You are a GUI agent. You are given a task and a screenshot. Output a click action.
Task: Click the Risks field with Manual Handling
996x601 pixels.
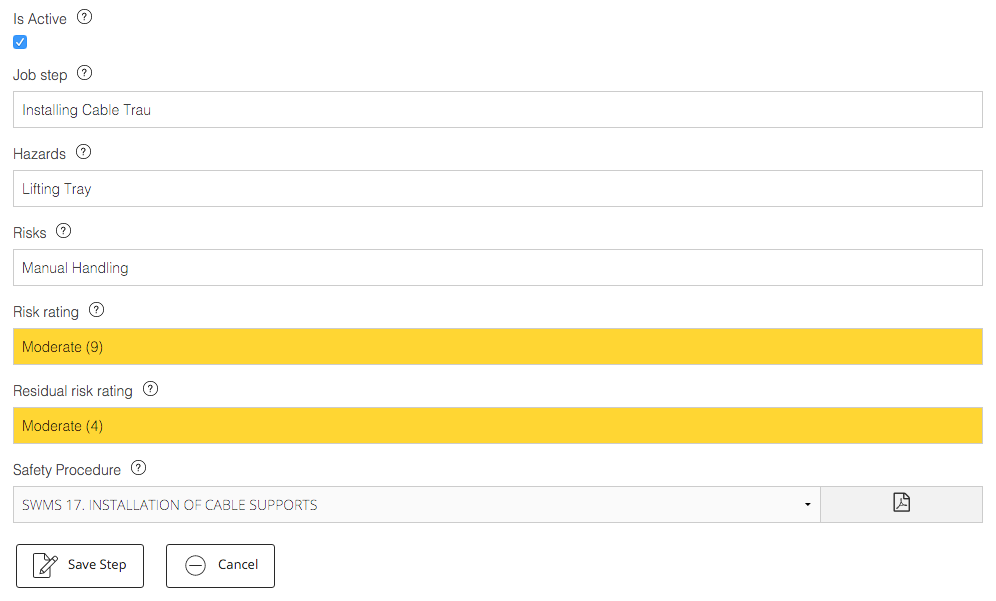[497, 267]
